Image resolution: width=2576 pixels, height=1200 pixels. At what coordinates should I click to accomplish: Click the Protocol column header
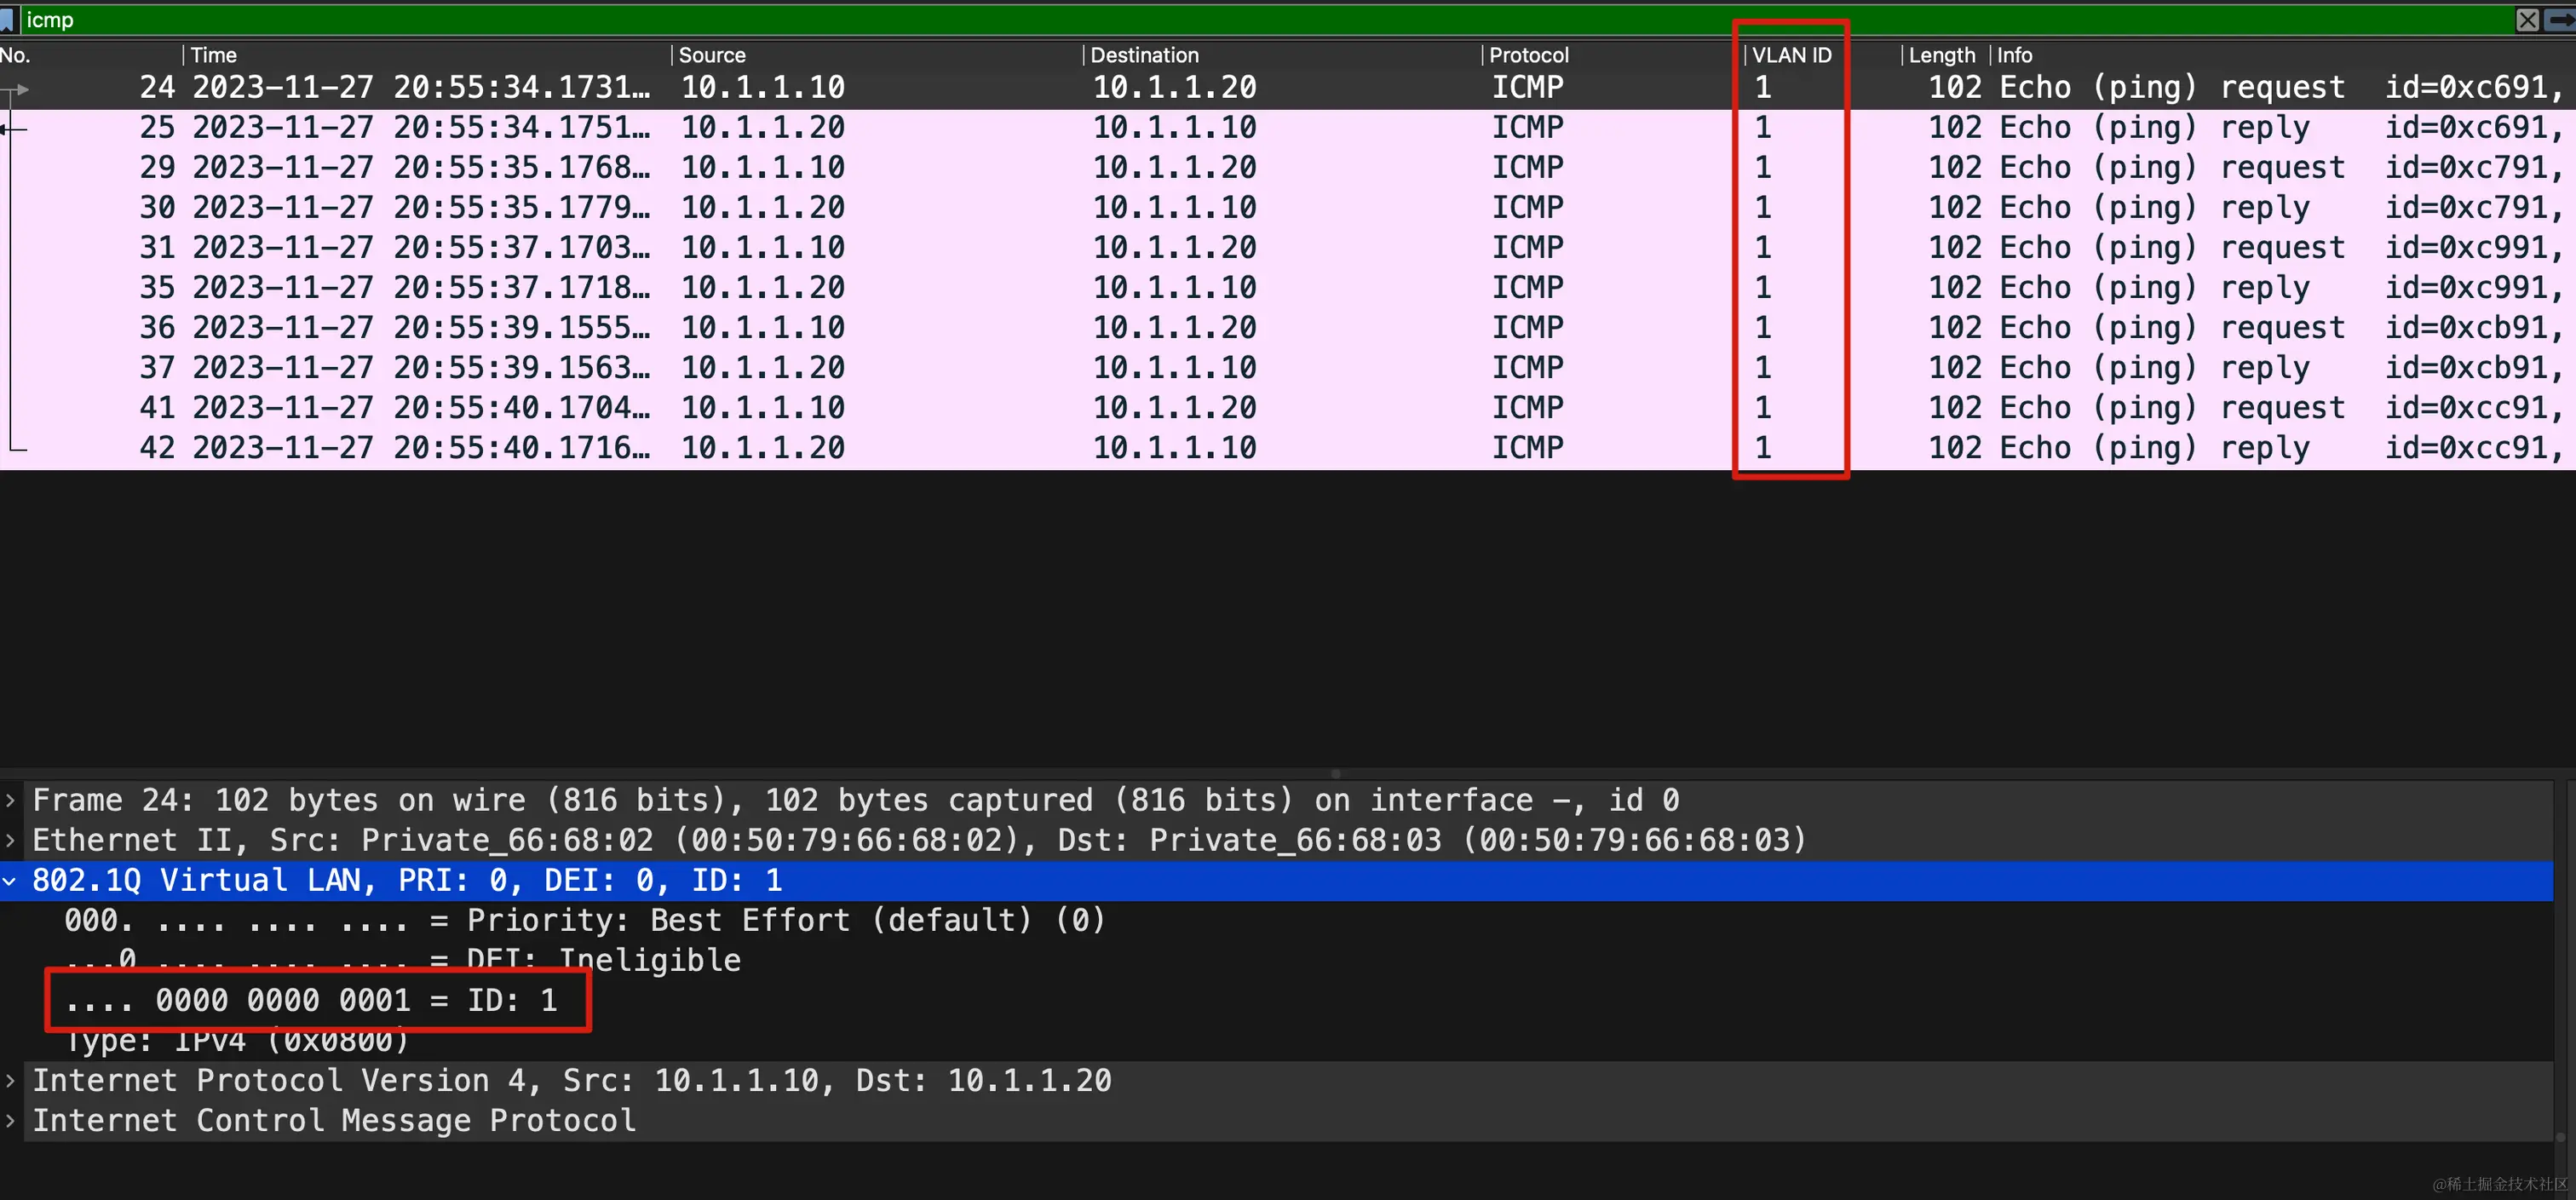click(1528, 55)
